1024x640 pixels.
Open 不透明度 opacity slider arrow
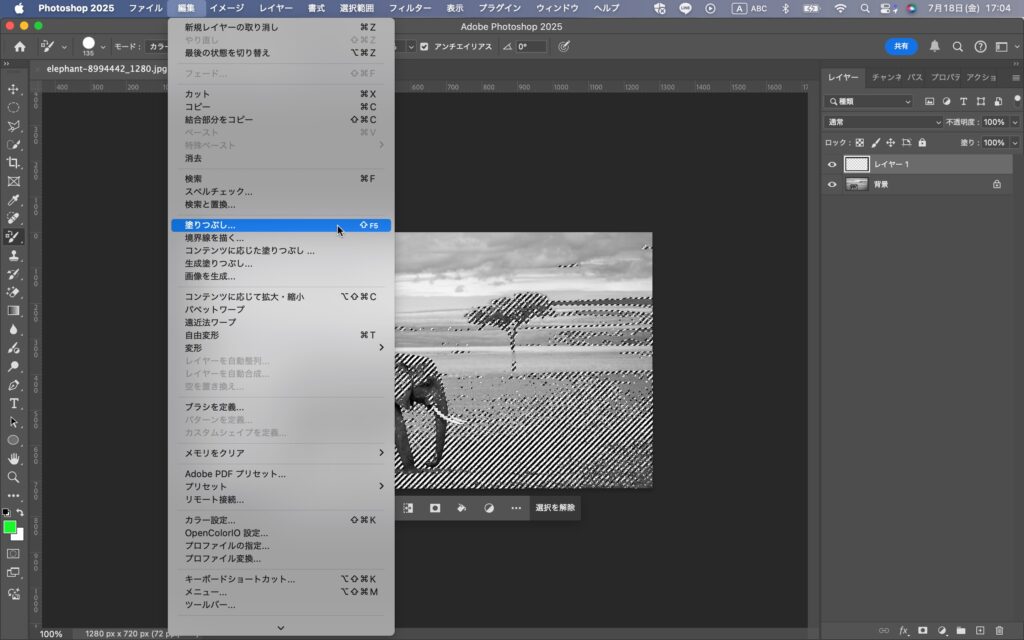tap(1014, 122)
